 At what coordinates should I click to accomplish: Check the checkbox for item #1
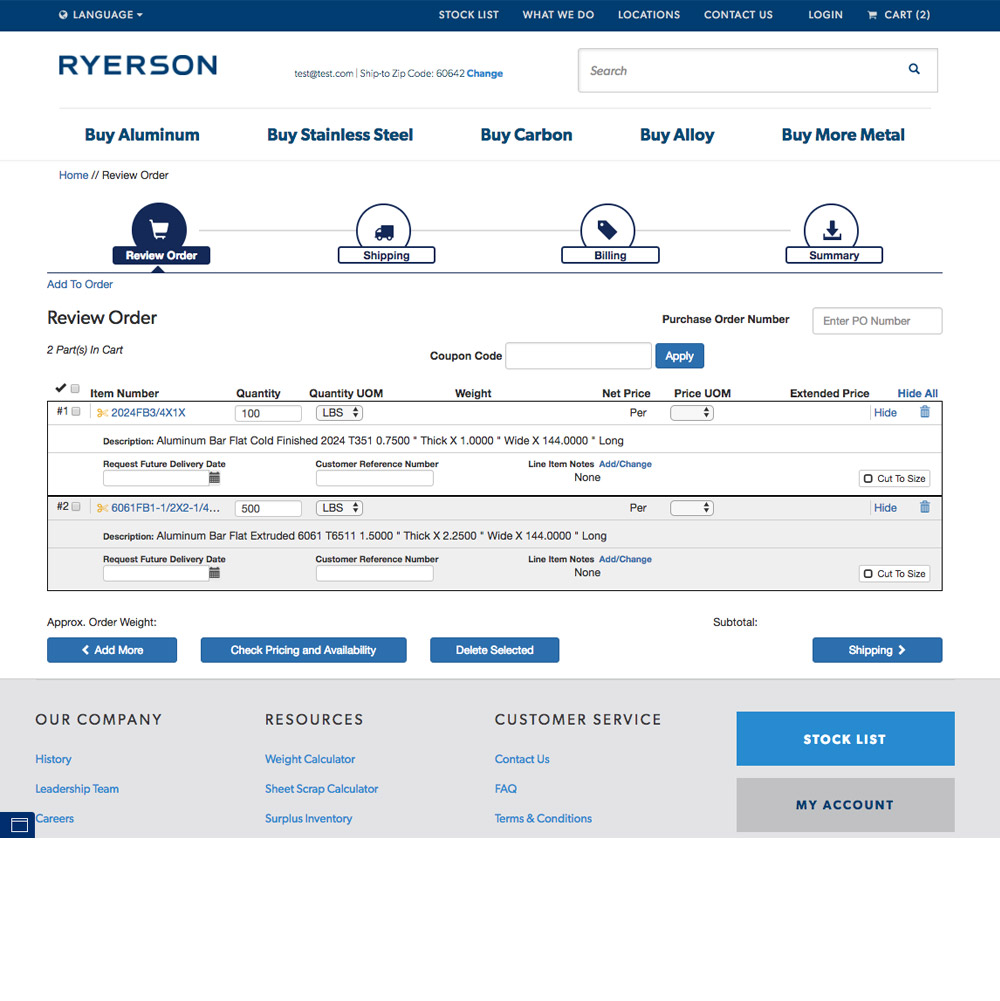(76, 412)
